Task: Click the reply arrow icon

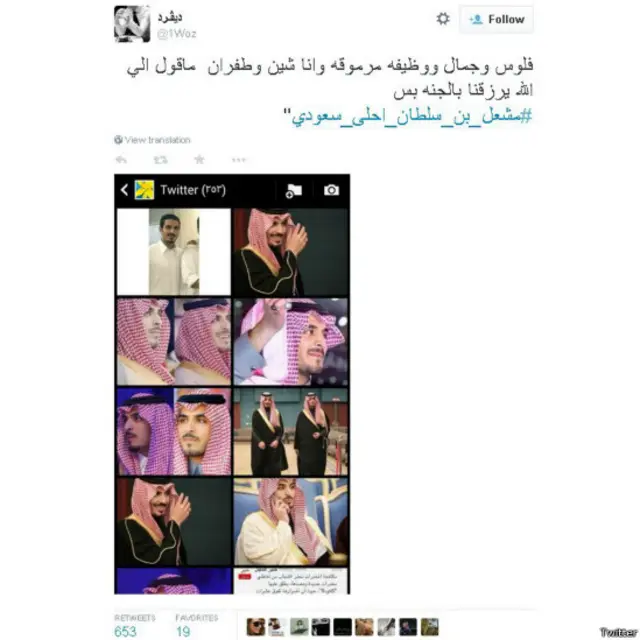Action: pos(121,160)
